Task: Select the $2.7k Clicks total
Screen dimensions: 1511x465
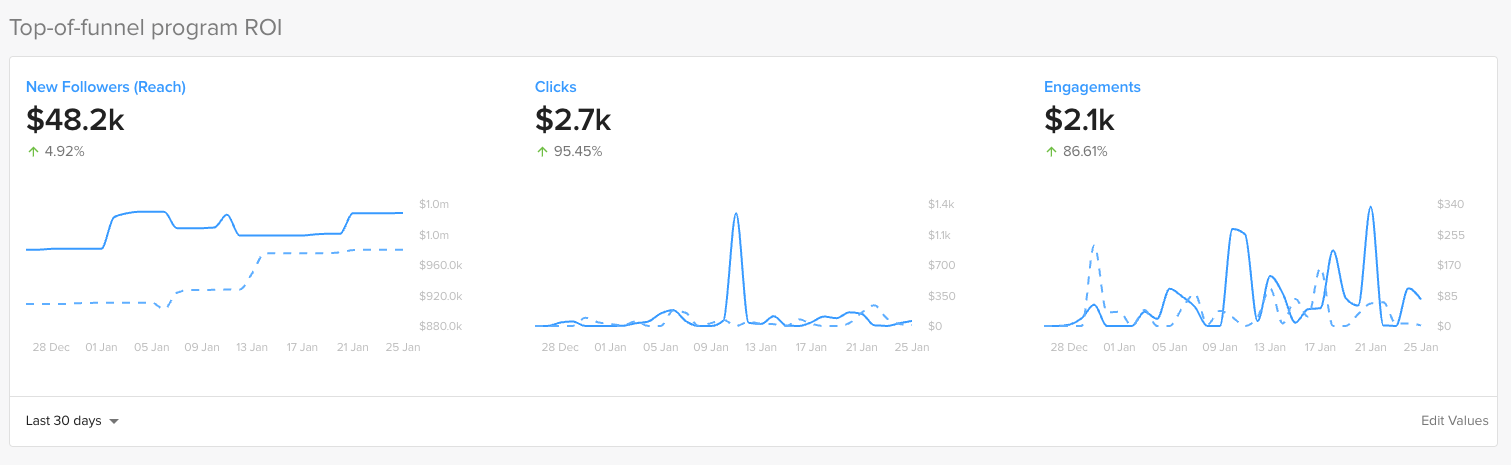Action: click(573, 120)
